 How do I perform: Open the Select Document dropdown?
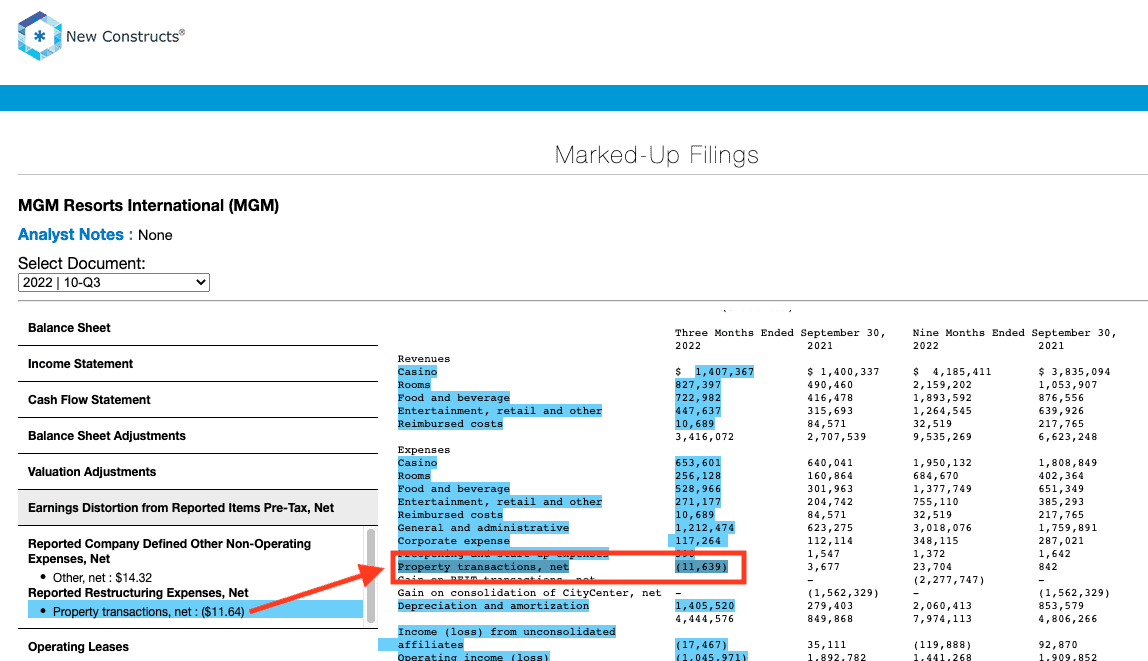pos(113,283)
